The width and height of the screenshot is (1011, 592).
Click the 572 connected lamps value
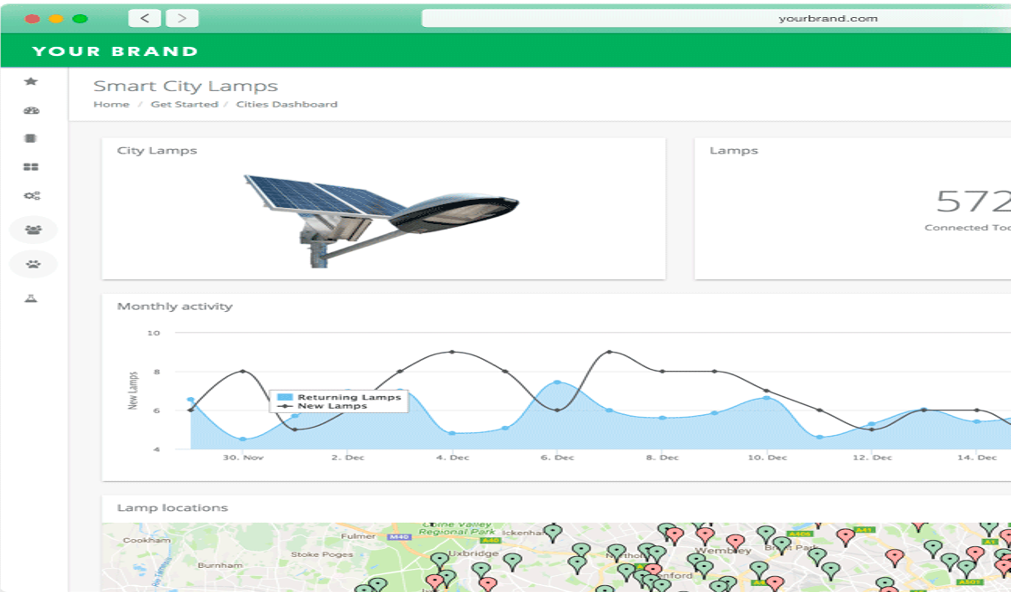[974, 201]
